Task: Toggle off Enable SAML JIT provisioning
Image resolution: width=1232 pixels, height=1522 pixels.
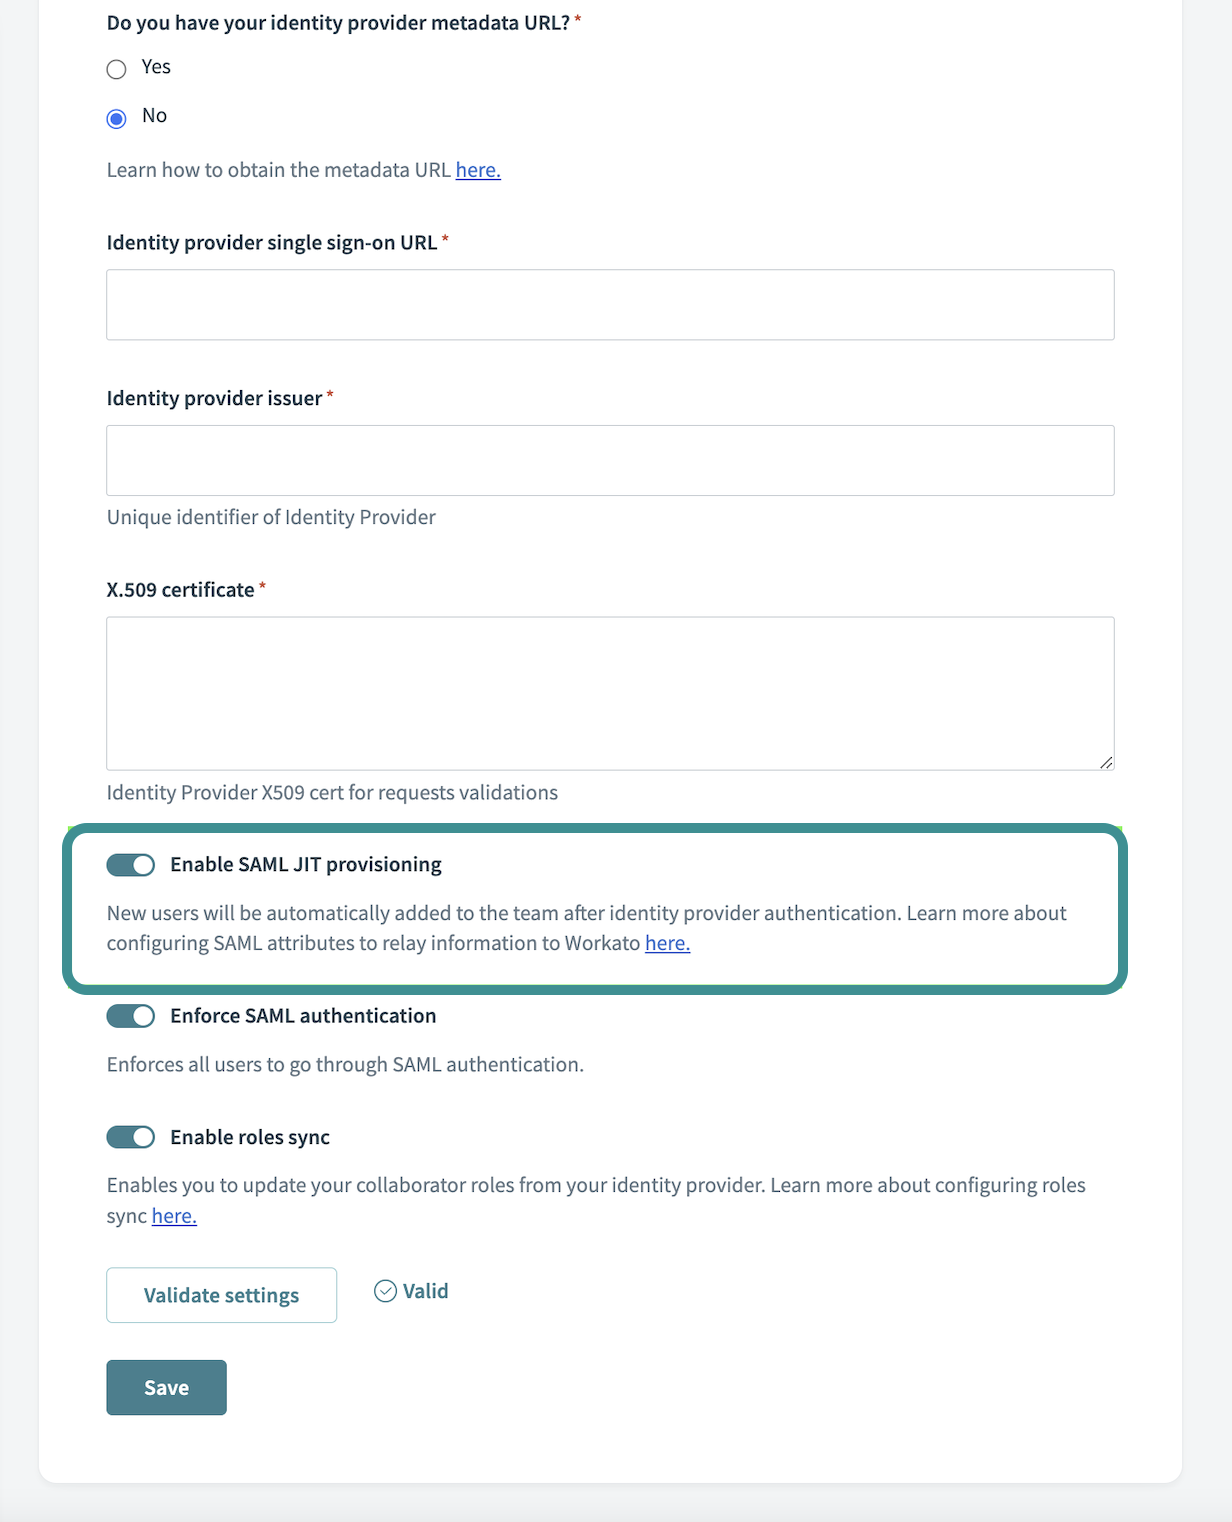Action: pos(130,864)
